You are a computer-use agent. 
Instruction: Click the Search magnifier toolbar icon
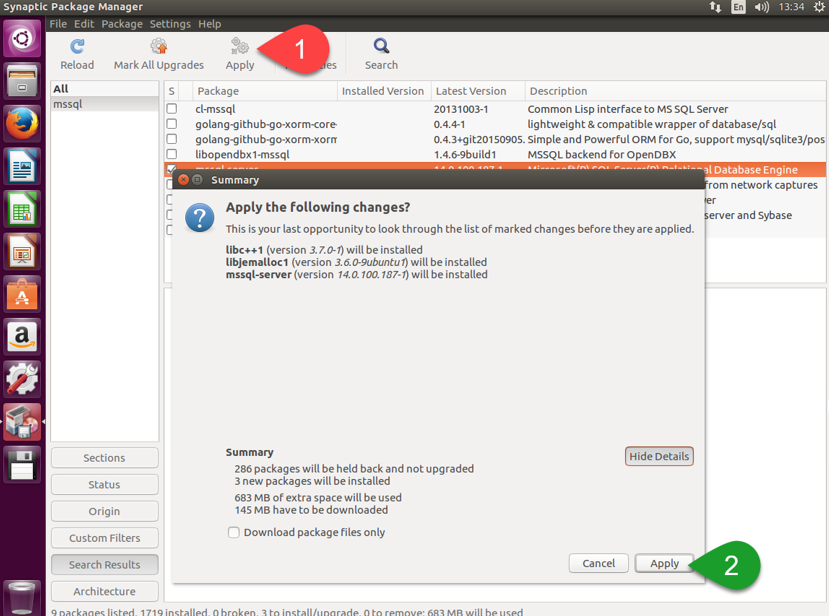pos(381,47)
